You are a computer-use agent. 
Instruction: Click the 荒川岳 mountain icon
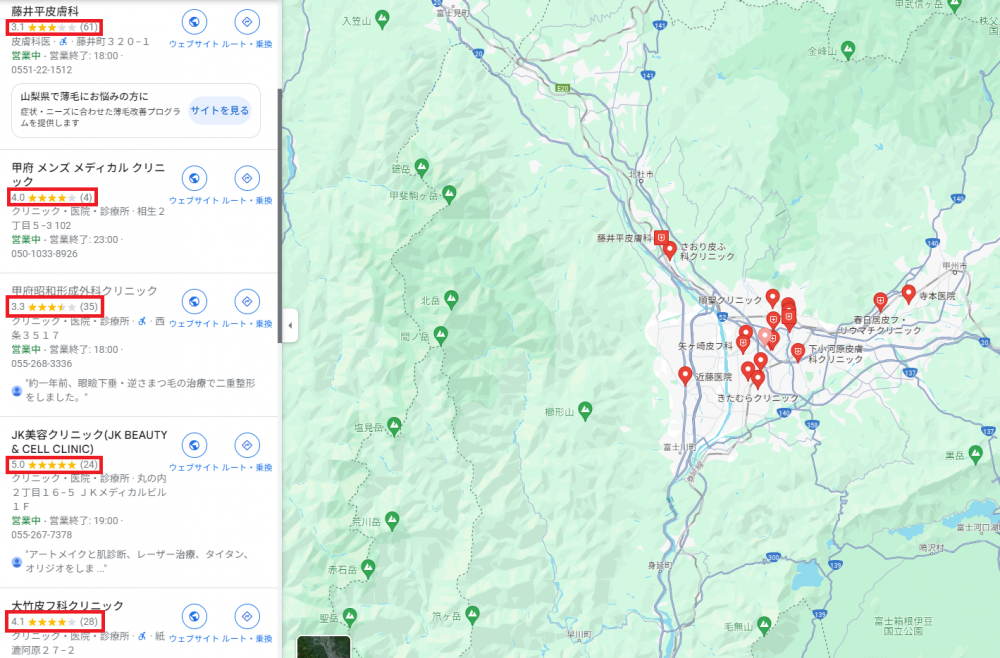[x=392, y=521]
